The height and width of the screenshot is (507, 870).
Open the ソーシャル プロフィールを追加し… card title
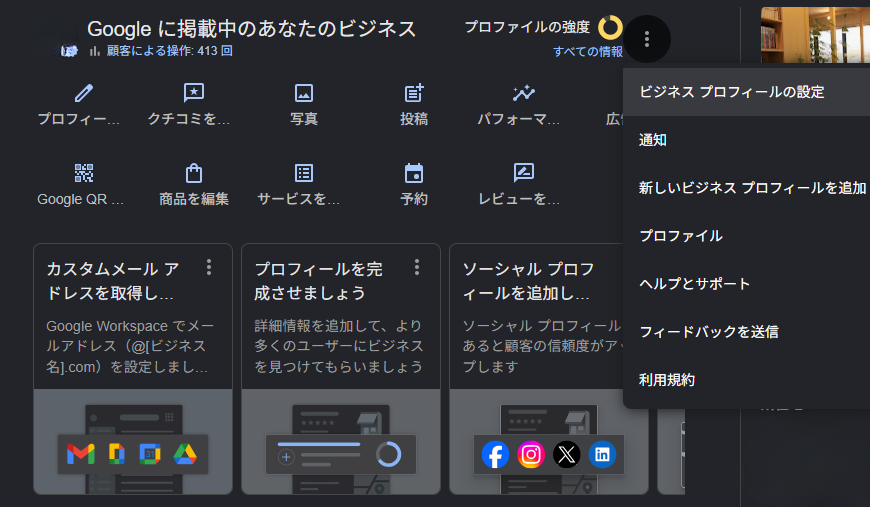[x=528, y=281]
